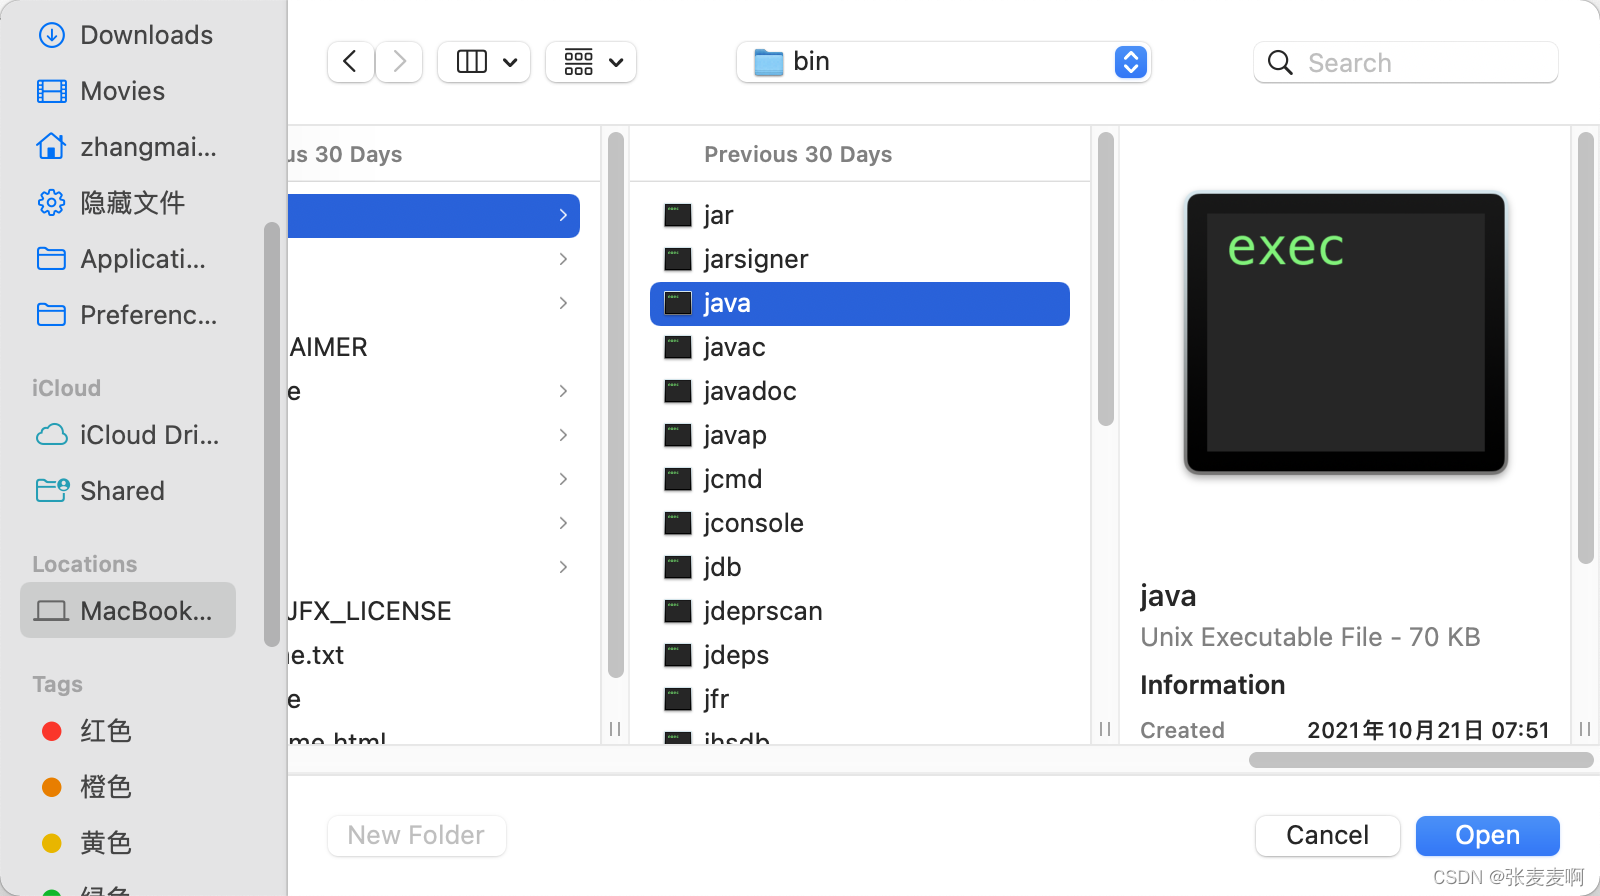1600x896 pixels.
Task: Click the exec icon beside jdeprscan
Action: pyautogui.click(x=678, y=611)
